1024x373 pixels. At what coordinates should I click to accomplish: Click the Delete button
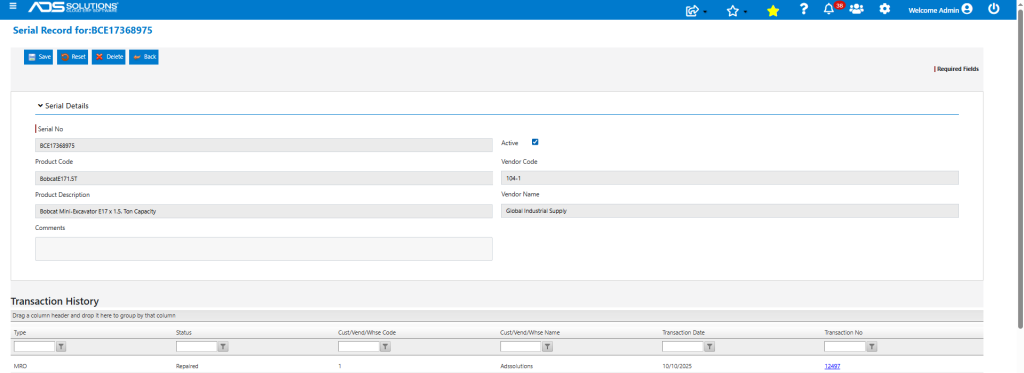pyautogui.click(x=108, y=57)
